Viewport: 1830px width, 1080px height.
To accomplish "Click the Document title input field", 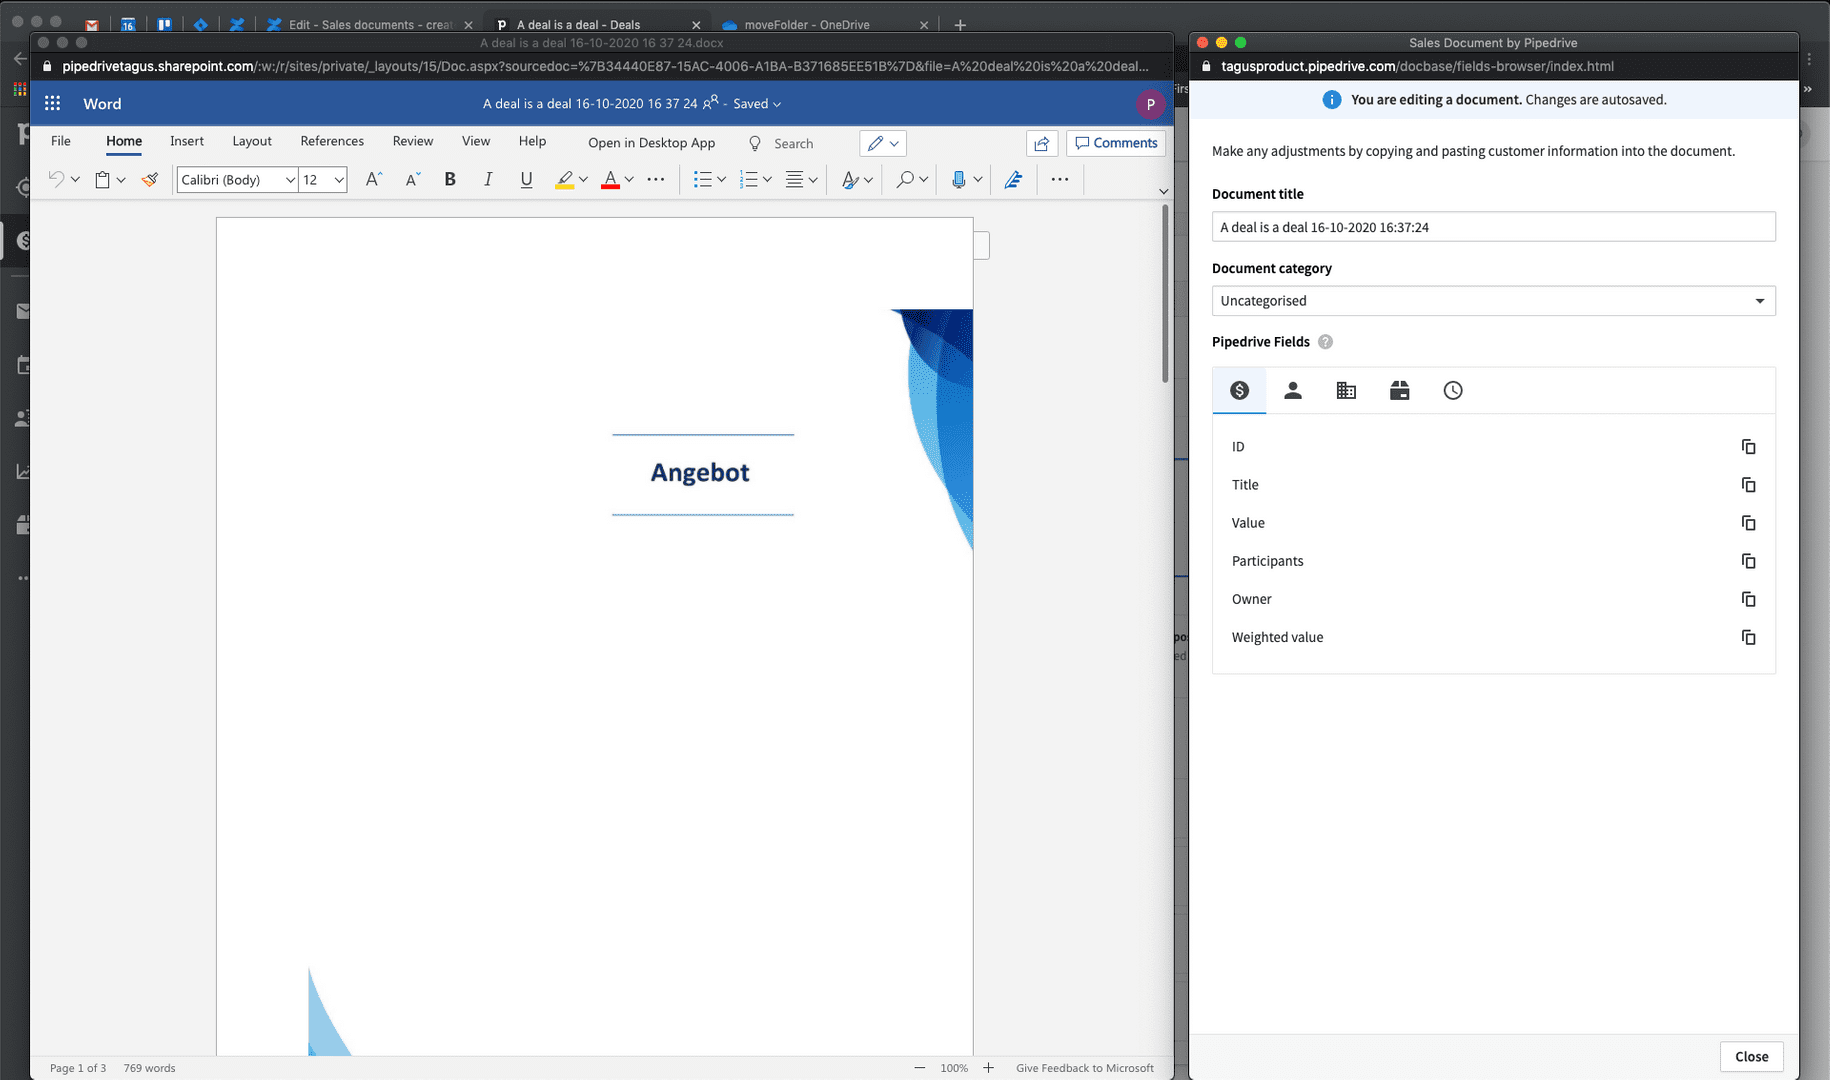I will (1493, 227).
